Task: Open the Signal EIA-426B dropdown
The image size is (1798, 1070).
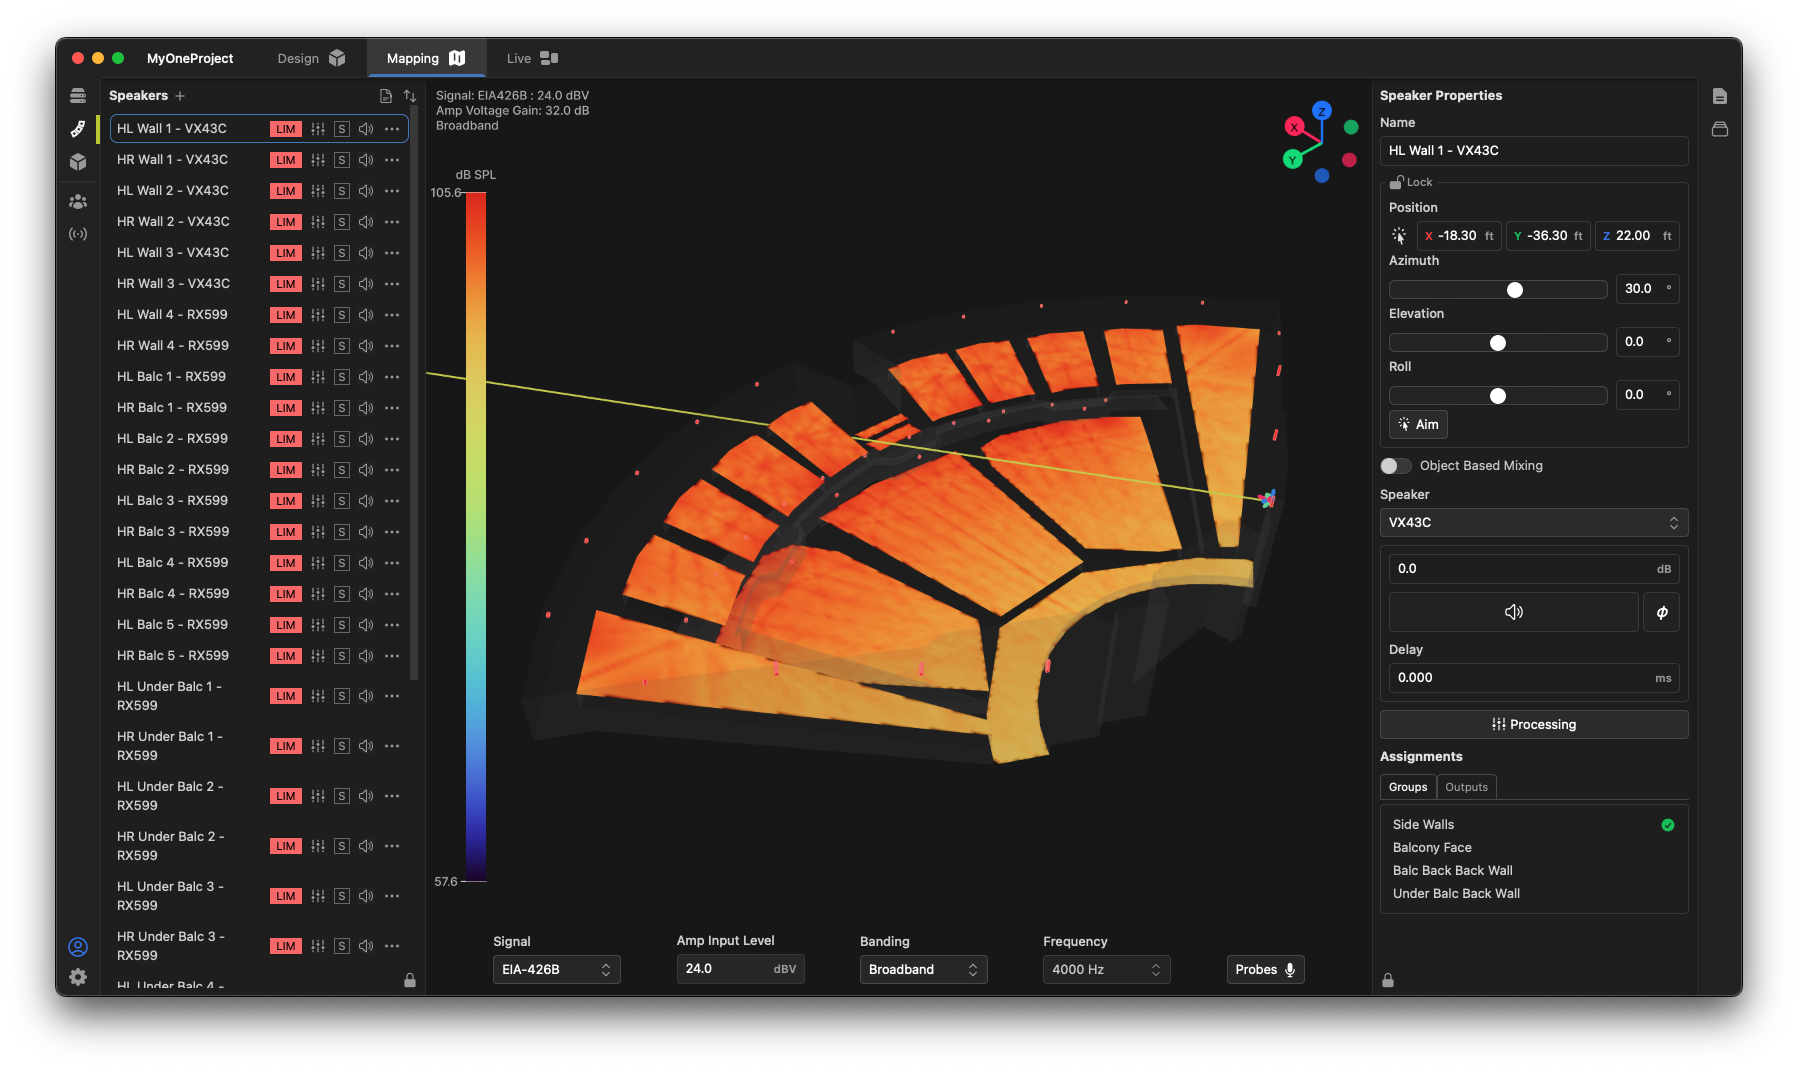Action: tap(556, 969)
